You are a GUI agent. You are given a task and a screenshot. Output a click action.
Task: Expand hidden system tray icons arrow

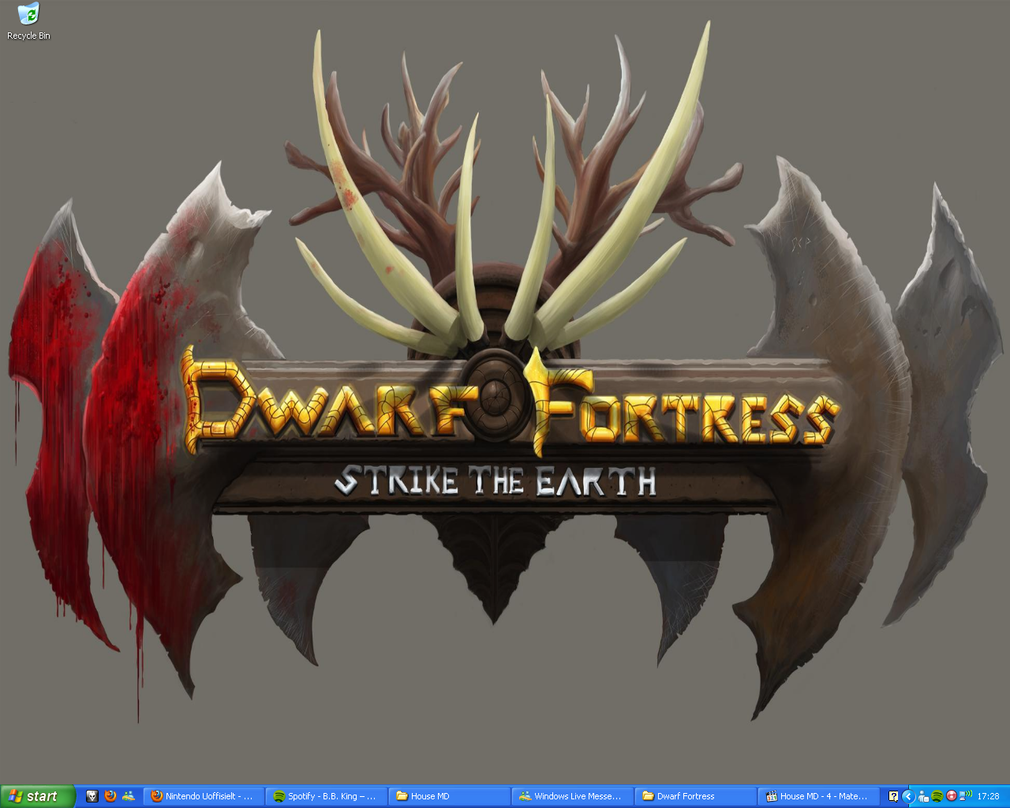click(909, 796)
